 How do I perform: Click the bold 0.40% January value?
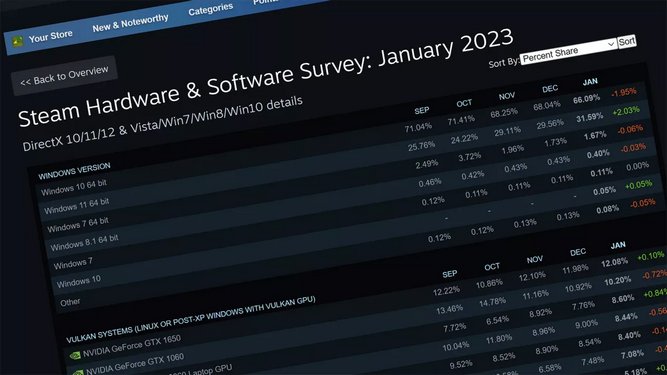[x=598, y=154]
